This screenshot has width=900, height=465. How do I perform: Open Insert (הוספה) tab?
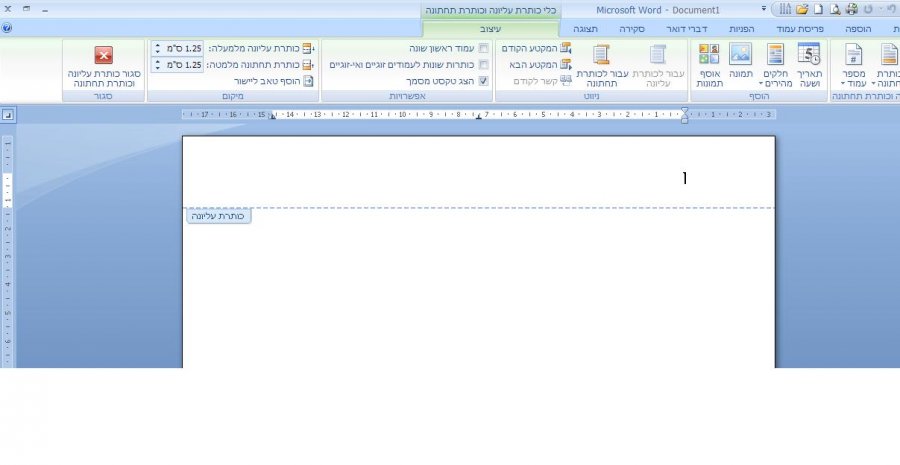[858, 29]
